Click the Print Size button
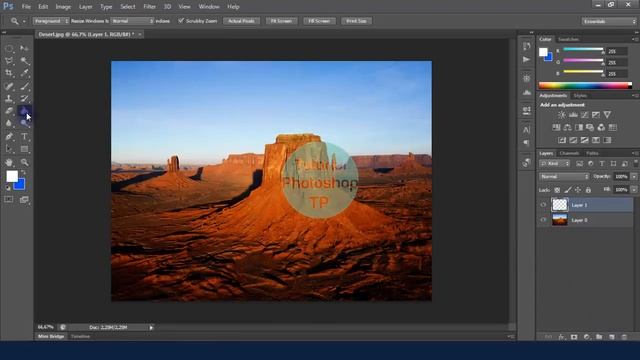Screen dimensions: 640x360 click(356, 21)
